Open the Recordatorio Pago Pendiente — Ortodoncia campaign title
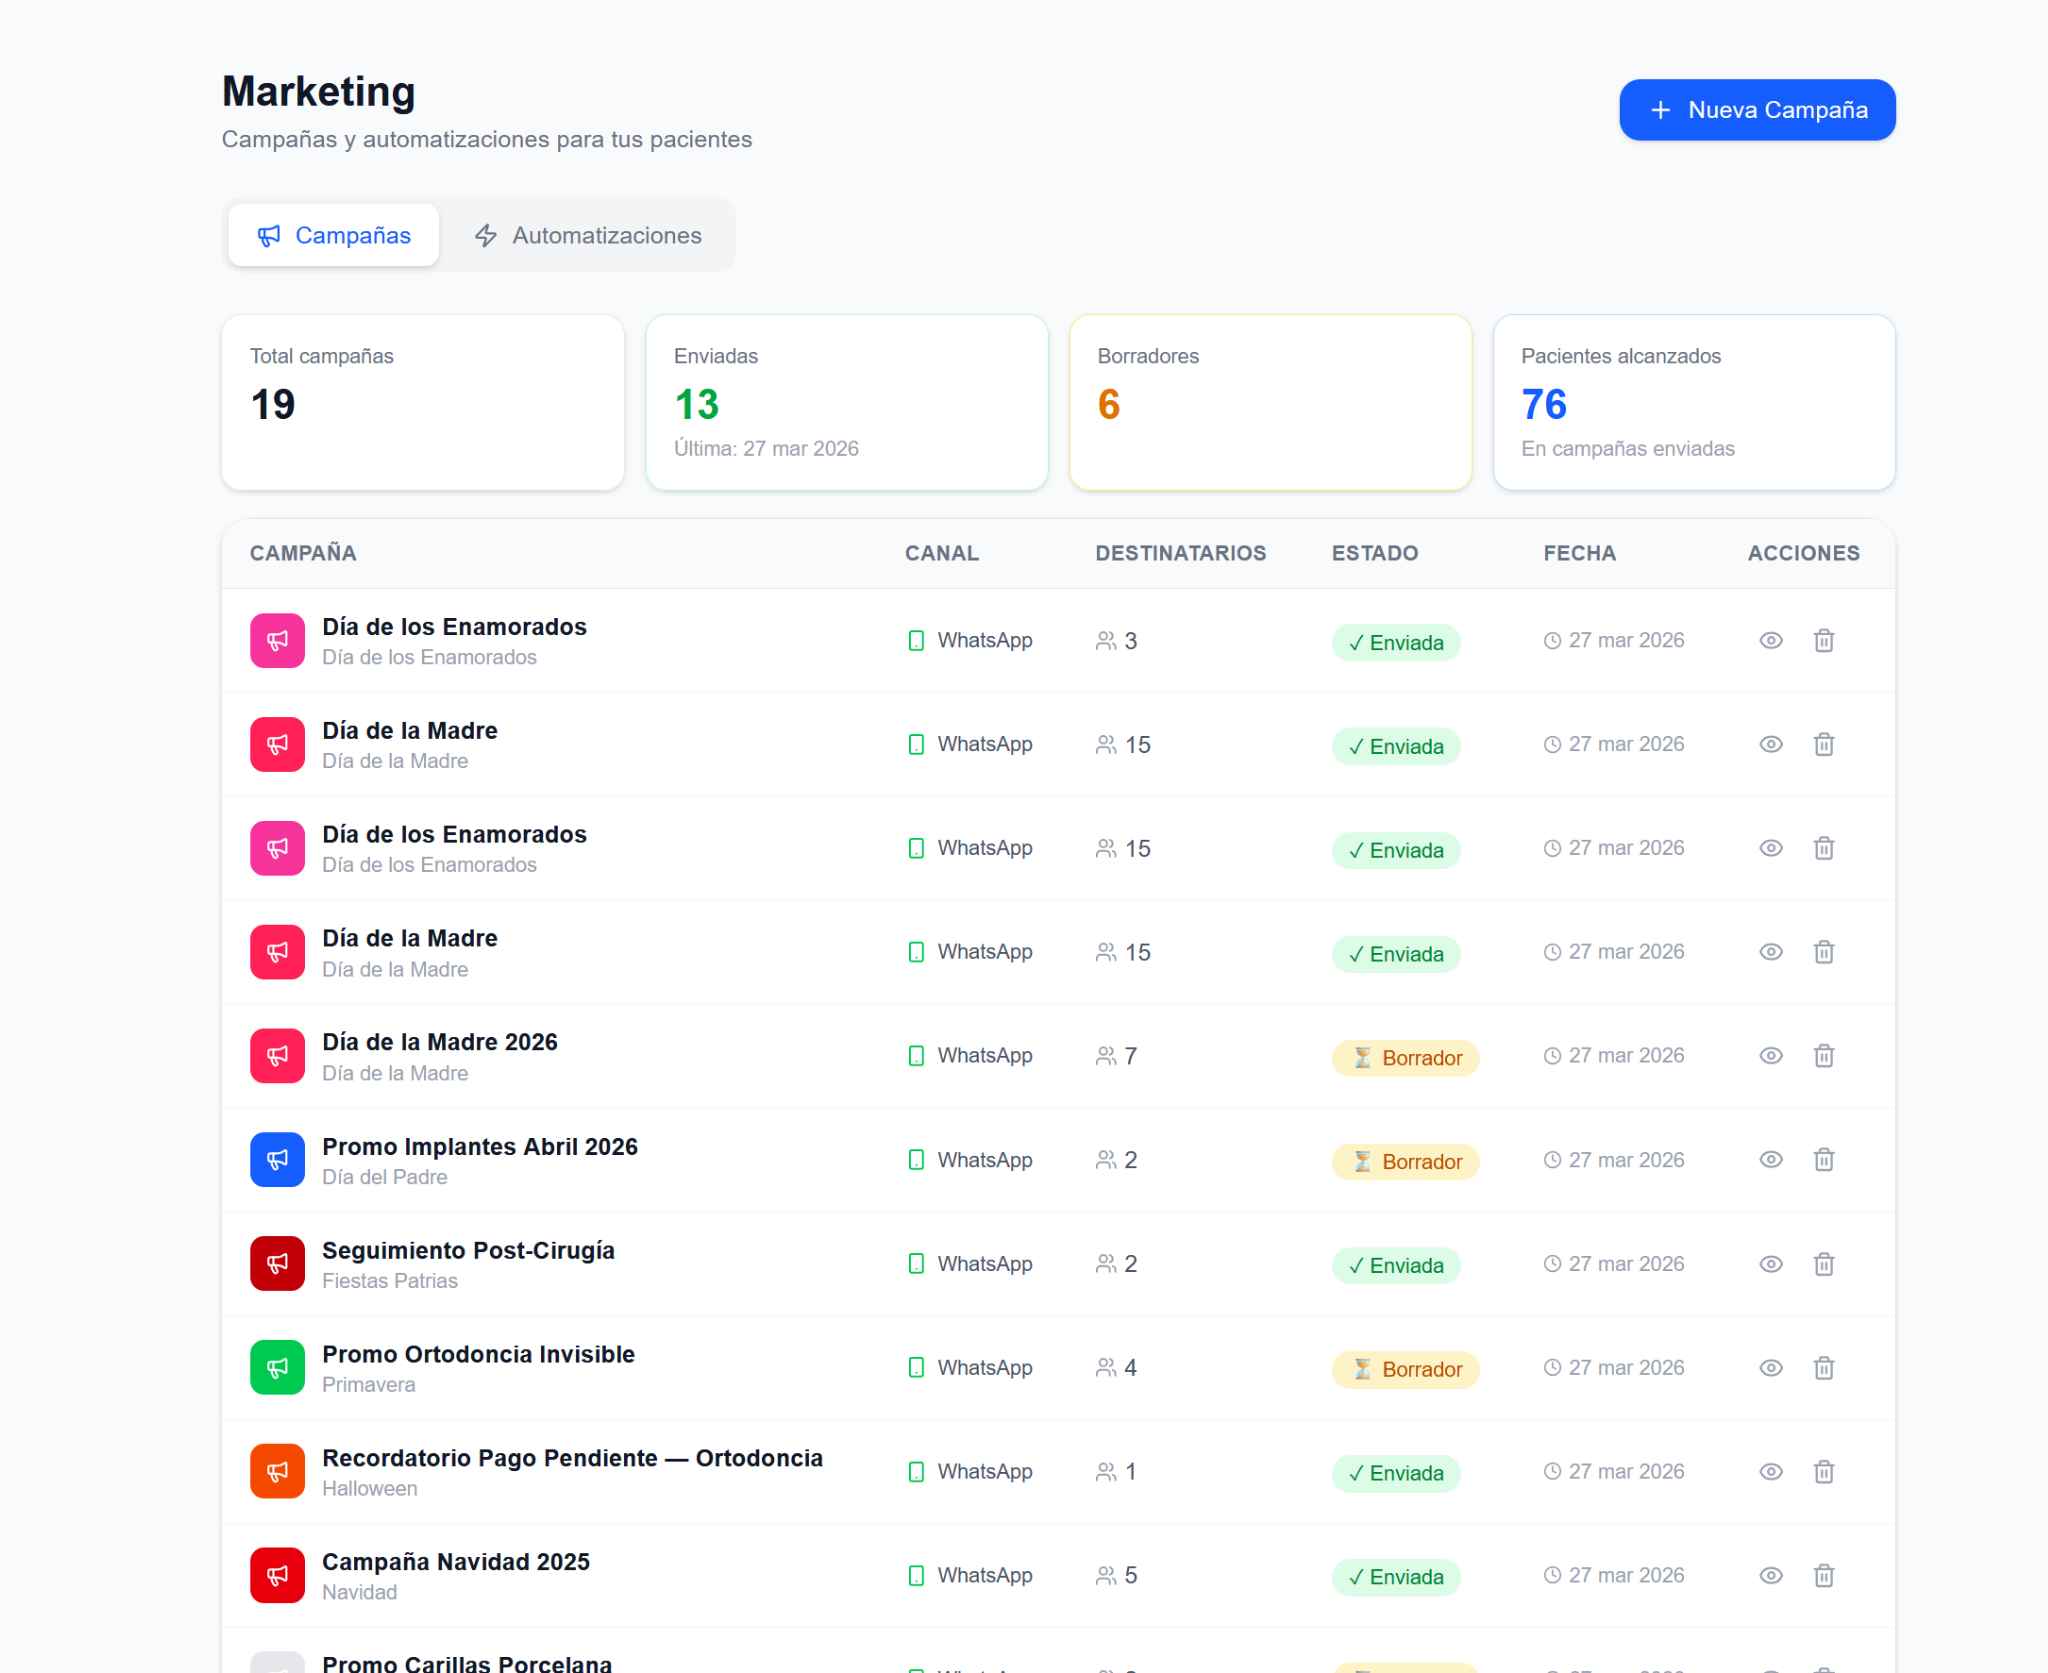Screen dimensions: 2048x1673 pyautogui.click(x=572, y=1458)
